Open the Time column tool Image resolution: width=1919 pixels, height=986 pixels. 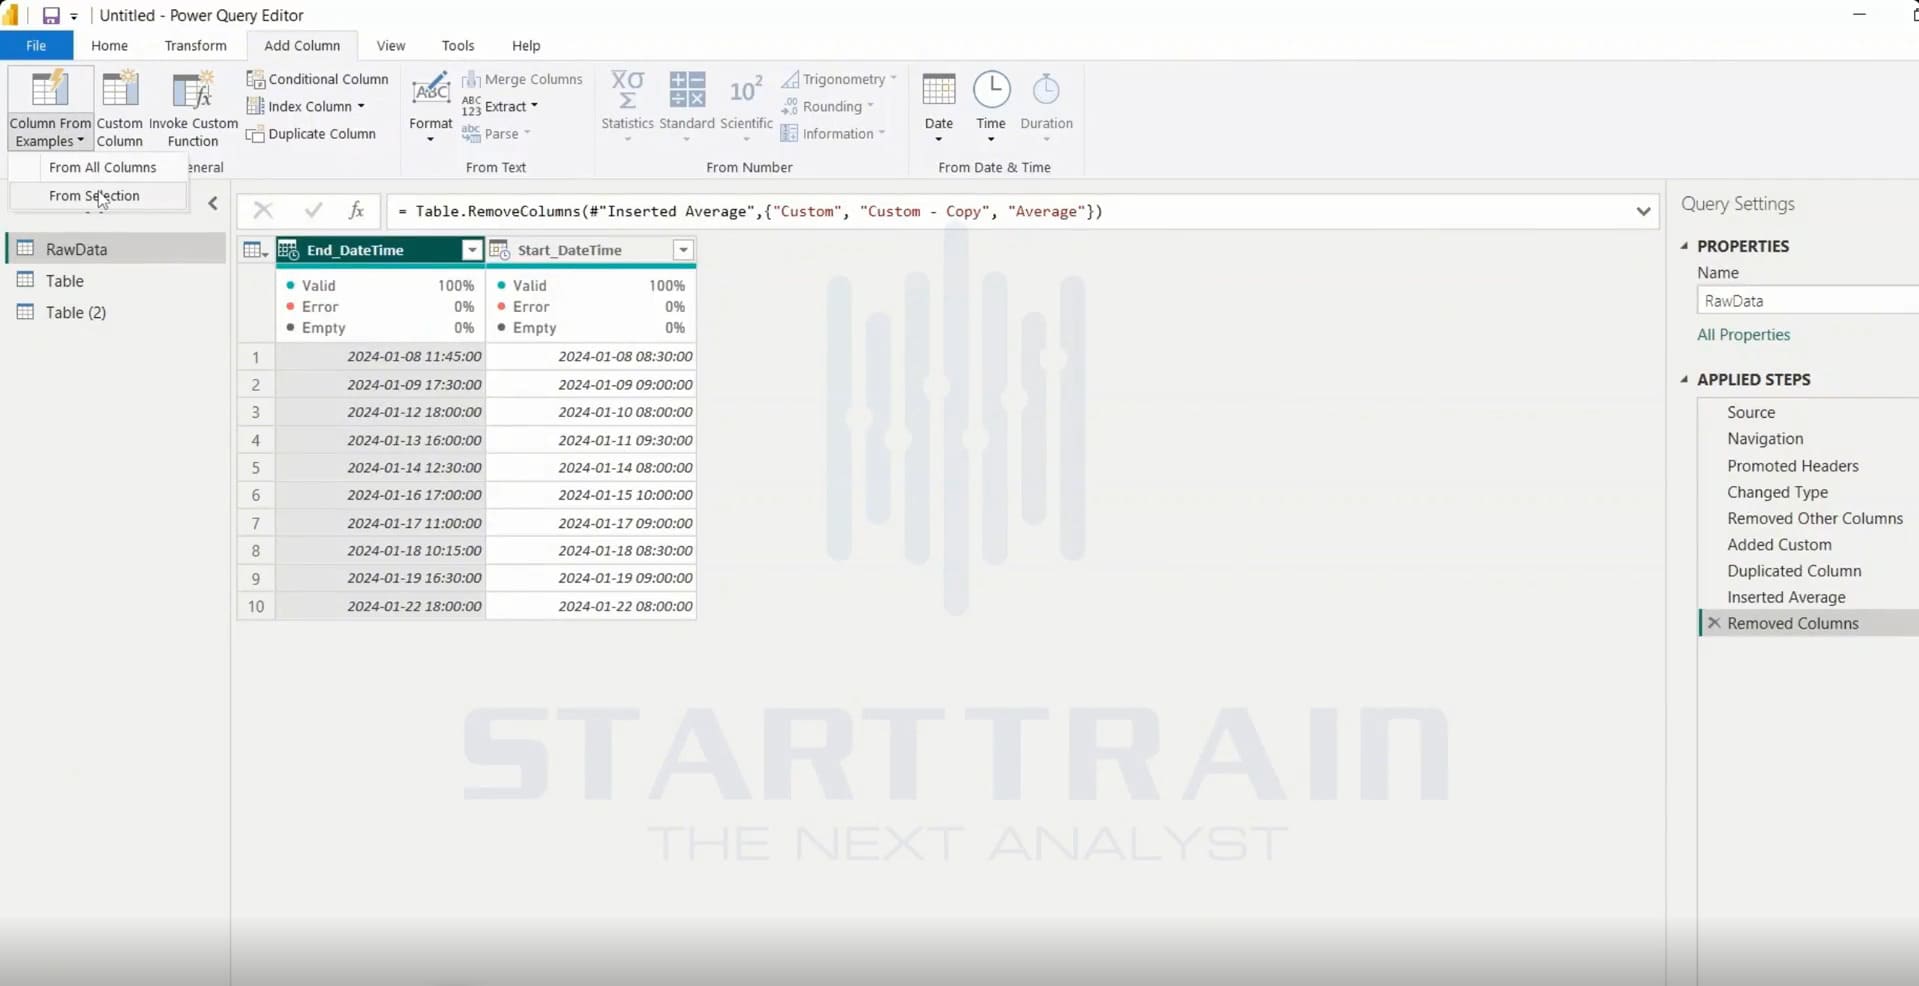991,106
